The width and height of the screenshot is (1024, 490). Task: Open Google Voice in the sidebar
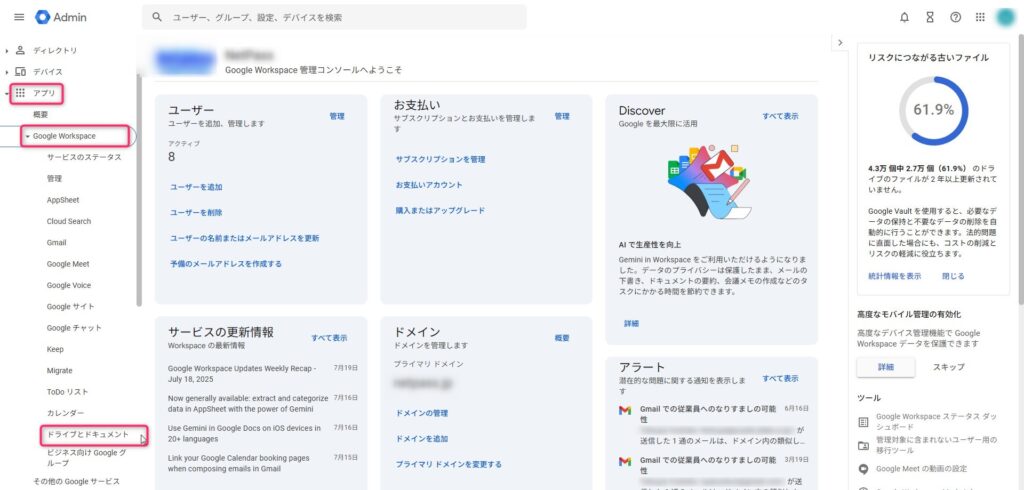click(69, 286)
